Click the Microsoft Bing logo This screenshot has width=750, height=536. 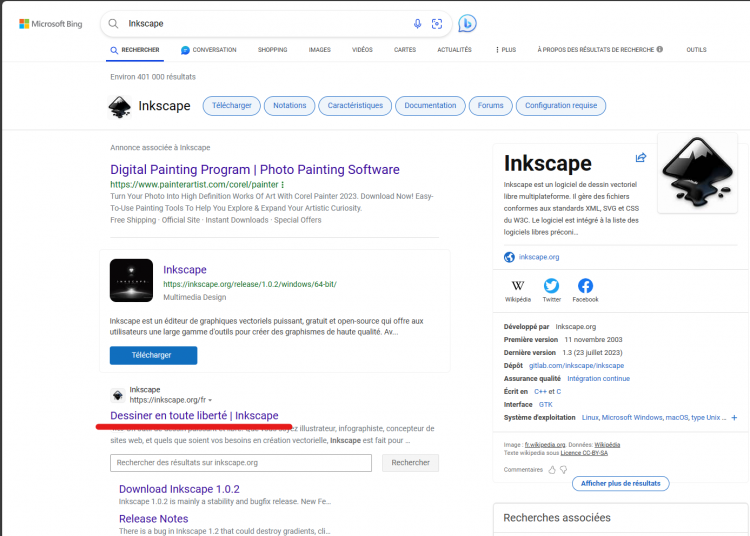(50, 24)
